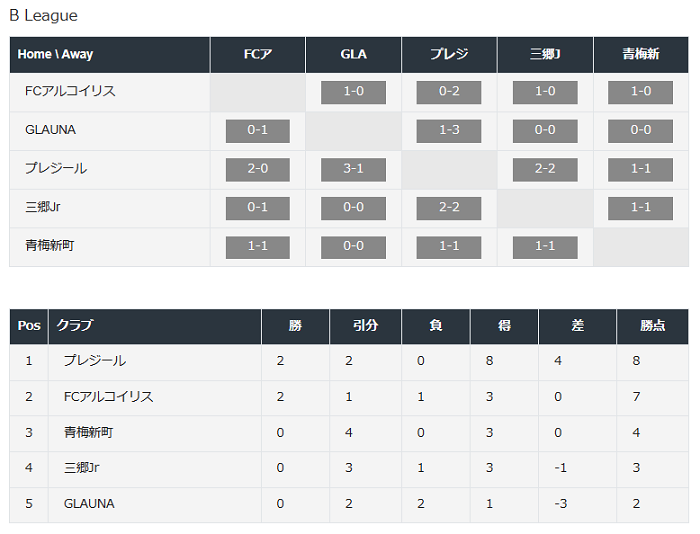Sort standings by the 勝点 column header
The image size is (700, 534).
pyautogui.click(x=653, y=326)
